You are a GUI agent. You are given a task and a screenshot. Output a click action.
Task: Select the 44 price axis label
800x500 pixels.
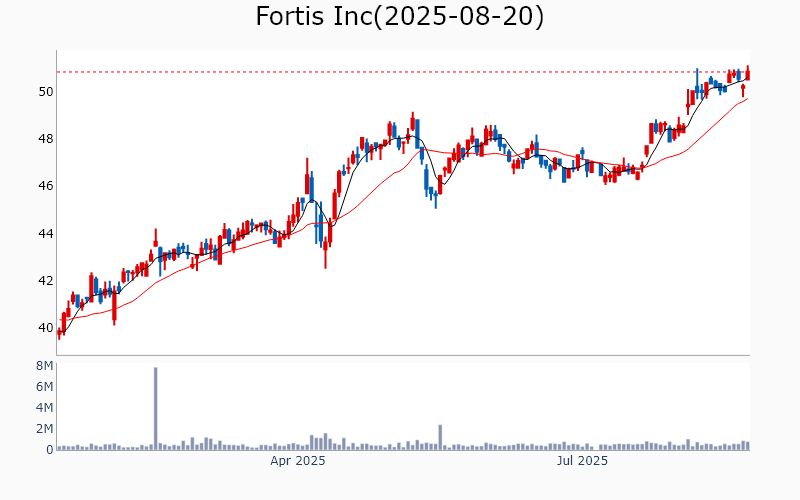46,234
